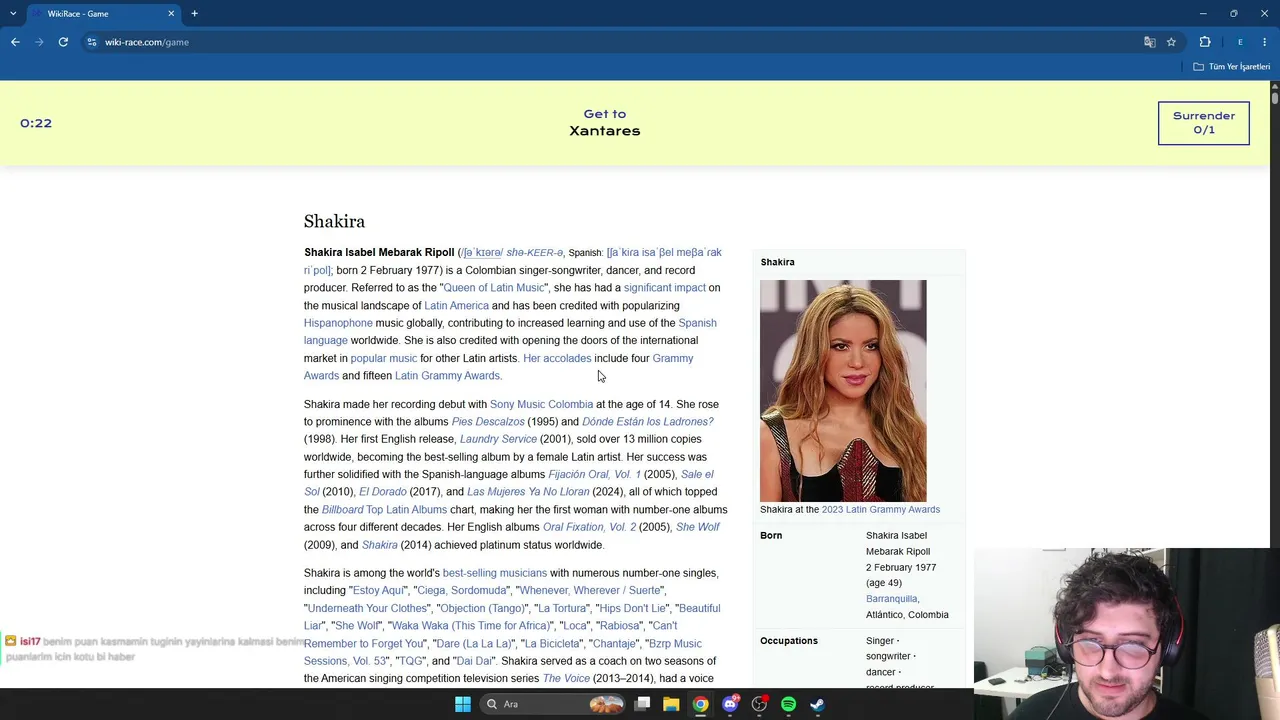
Task: Go to the Chantaje link
Action: [614, 644]
